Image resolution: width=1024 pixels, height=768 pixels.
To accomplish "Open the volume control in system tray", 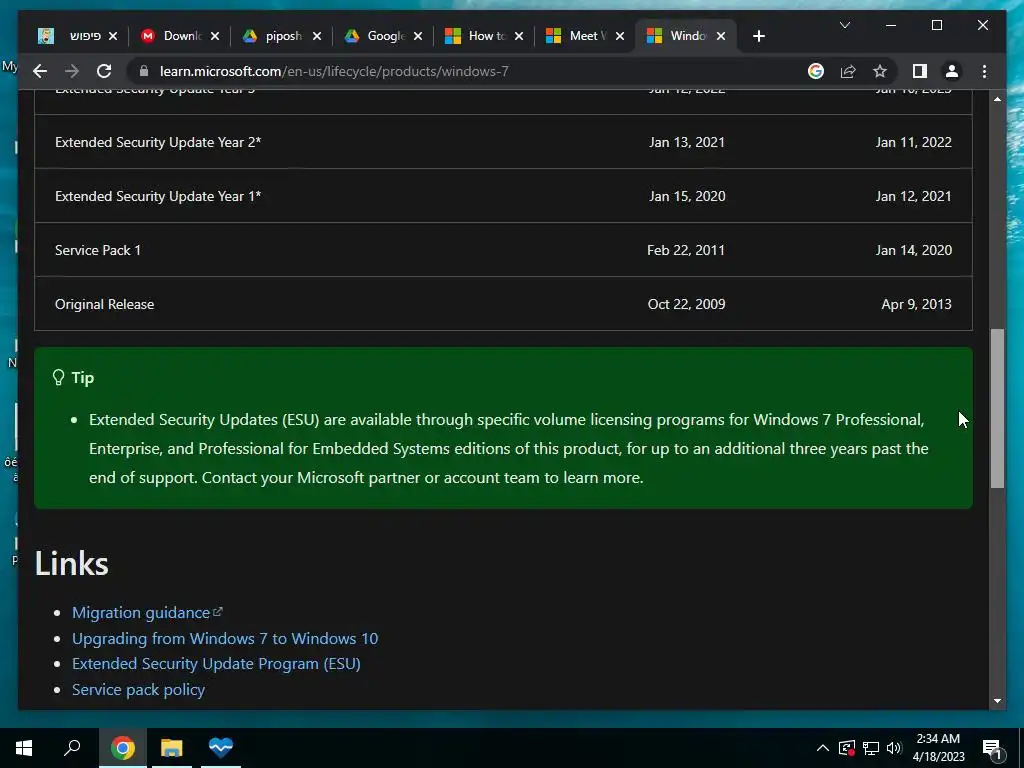I will pos(894,748).
